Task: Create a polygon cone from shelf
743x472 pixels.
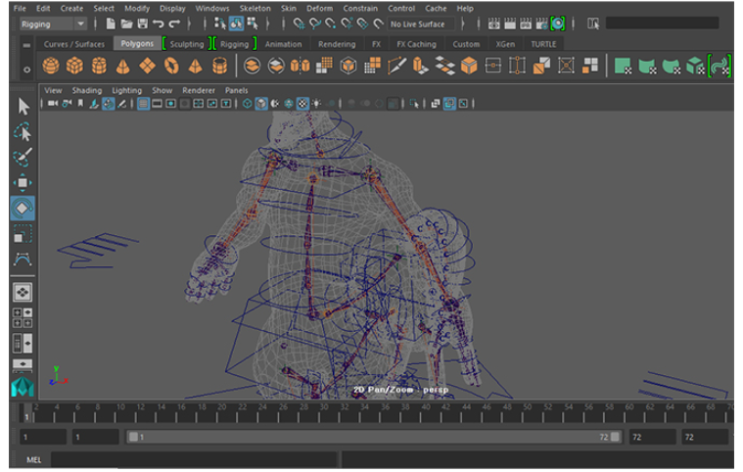Action: pos(123,65)
